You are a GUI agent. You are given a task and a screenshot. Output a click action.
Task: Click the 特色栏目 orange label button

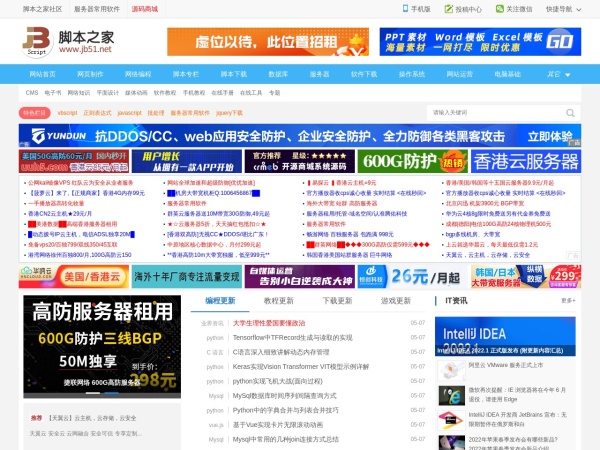35,113
